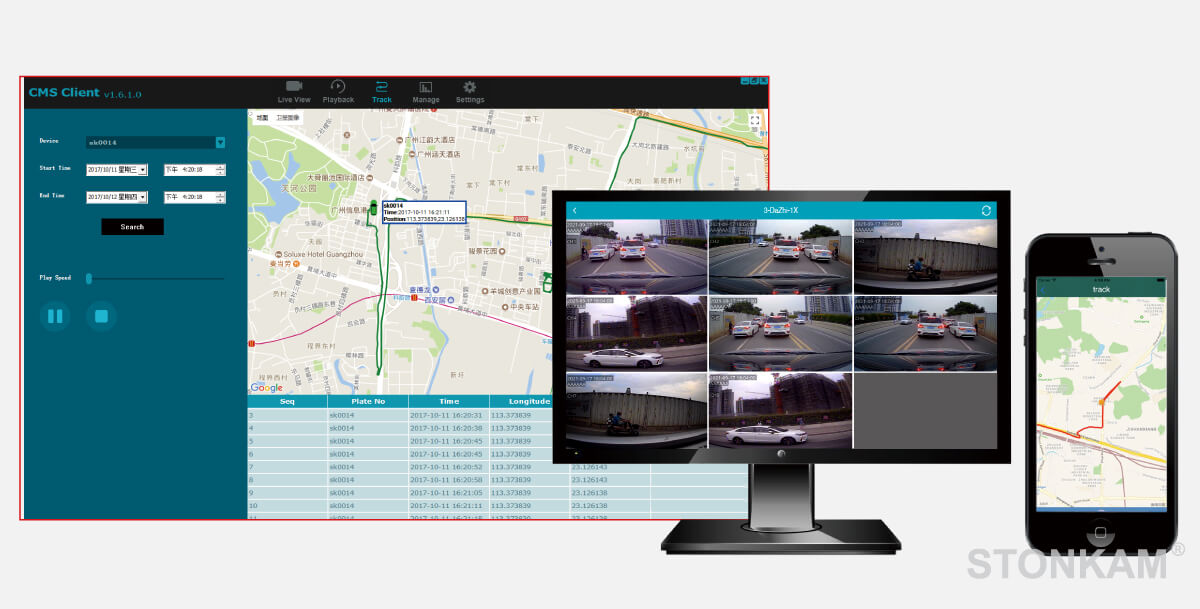1200x609 pixels.
Task: Click the green vehicle marker on map
Action: 374,208
